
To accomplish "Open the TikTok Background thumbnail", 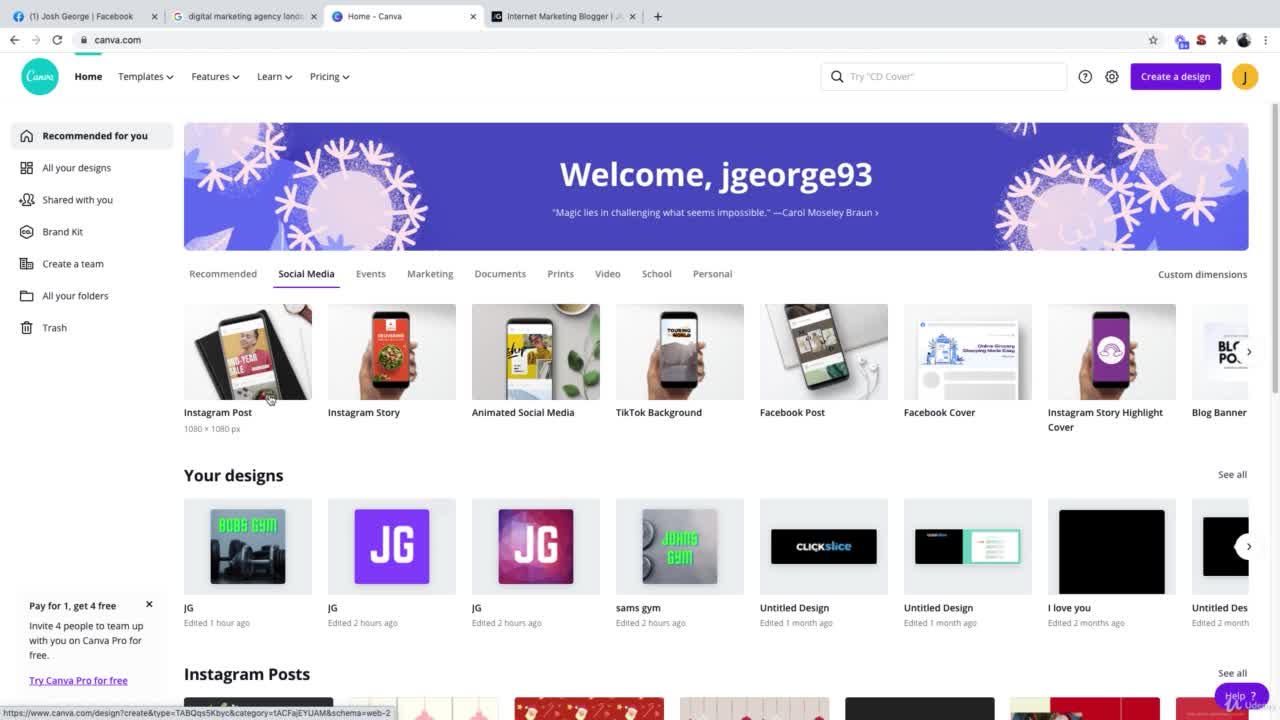I will click(x=680, y=352).
